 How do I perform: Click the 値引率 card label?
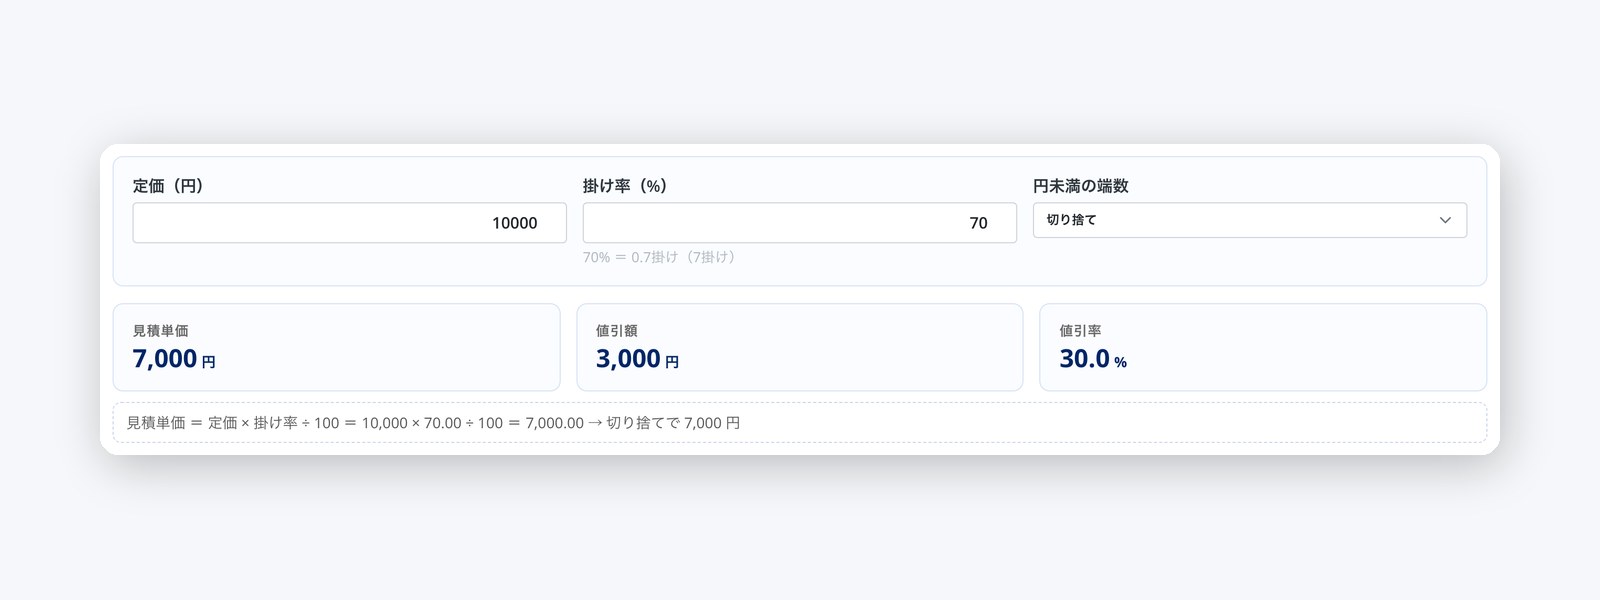1080,331
